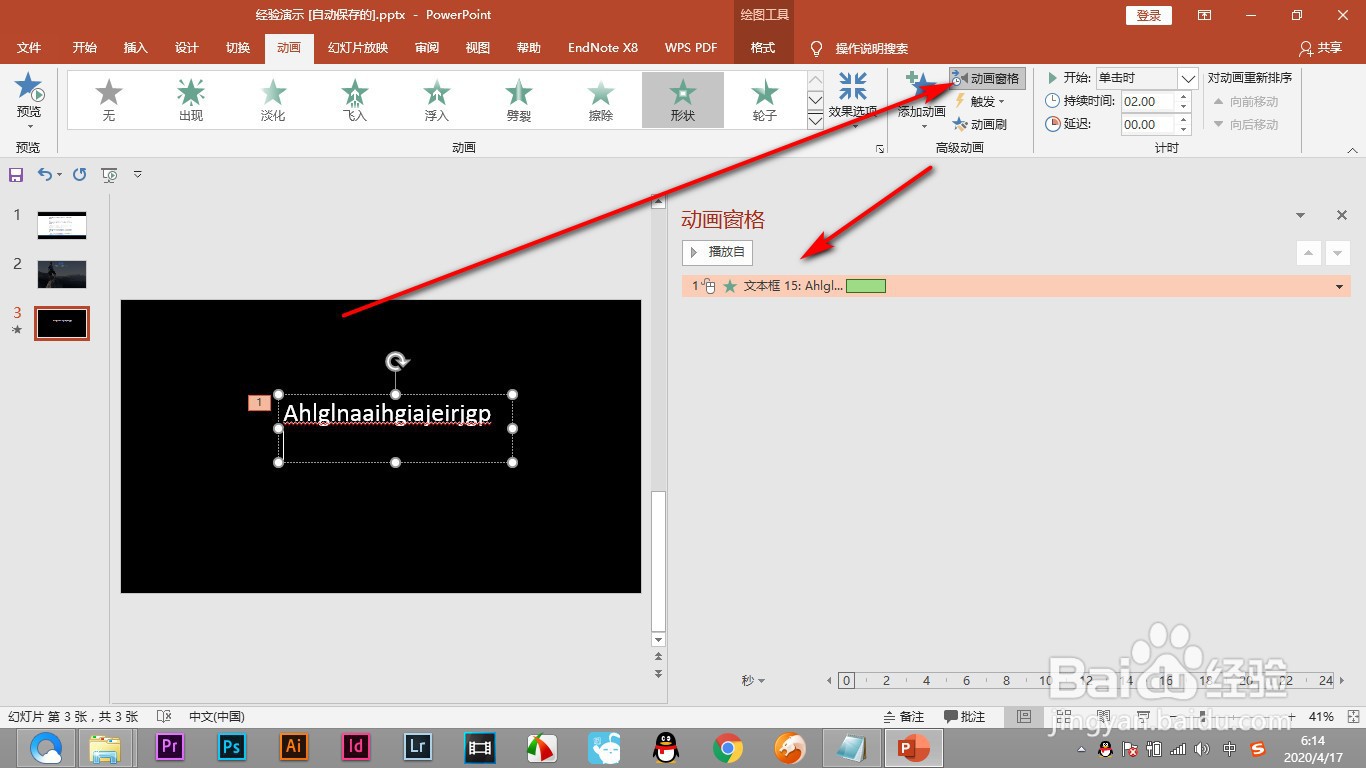Image resolution: width=1366 pixels, height=768 pixels.
Task: Select slide 1 thumbnail
Action: [62, 225]
